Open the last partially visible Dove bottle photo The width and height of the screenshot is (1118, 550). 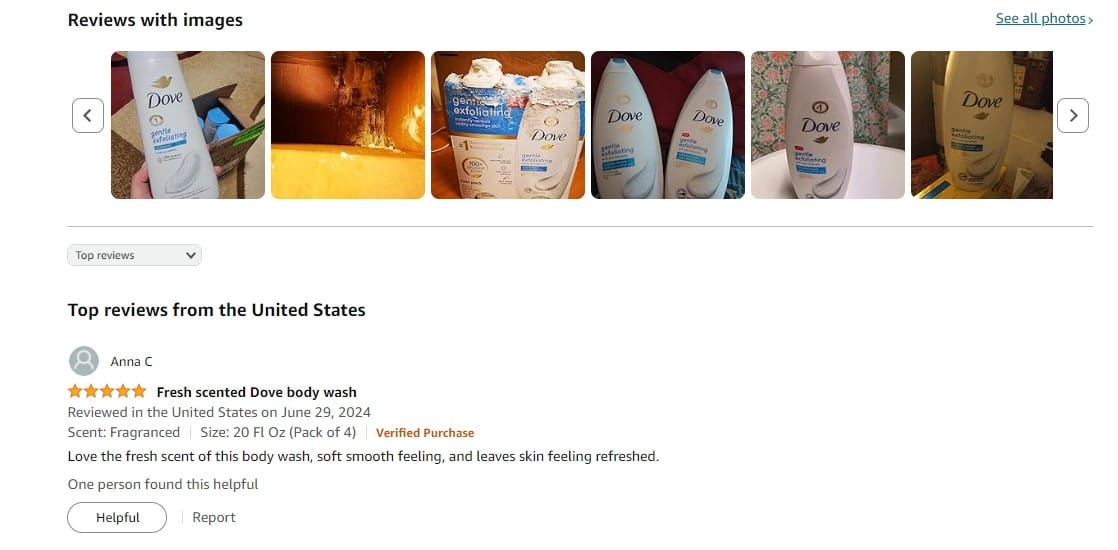tap(982, 125)
